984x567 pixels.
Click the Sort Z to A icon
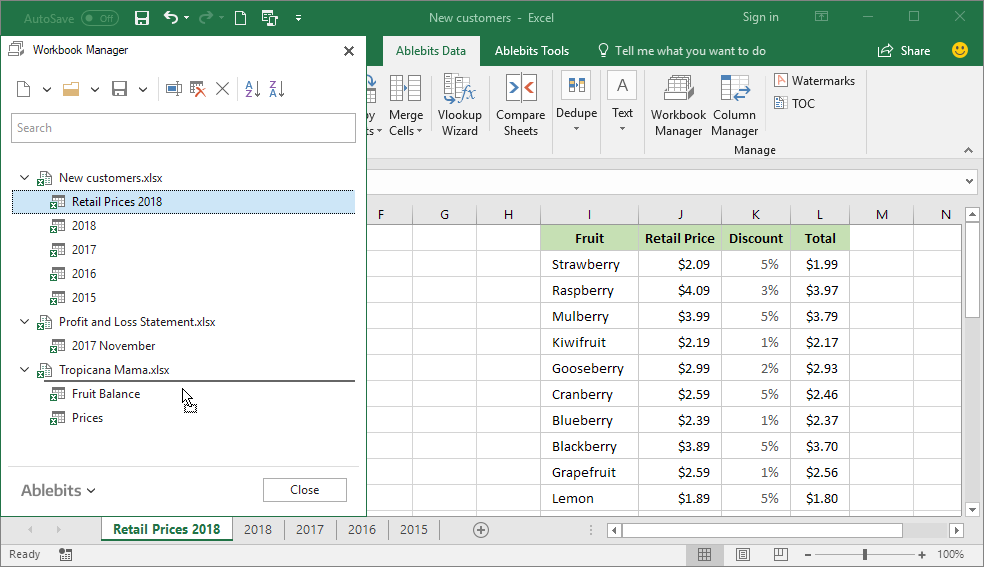pyautogui.click(x=277, y=89)
